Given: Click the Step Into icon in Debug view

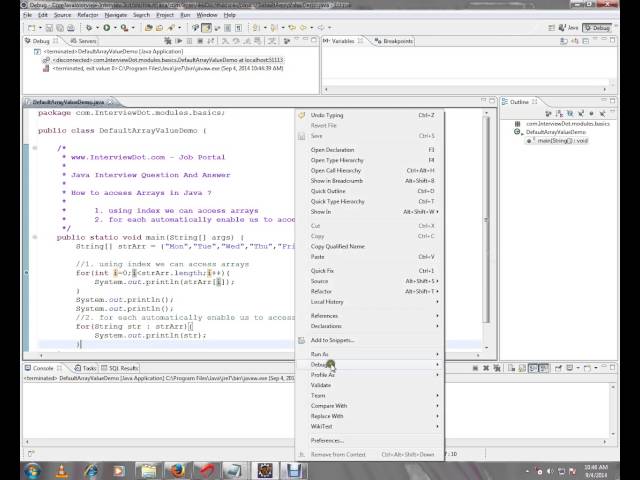Looking at the screenshot, I should click(225, 41).
